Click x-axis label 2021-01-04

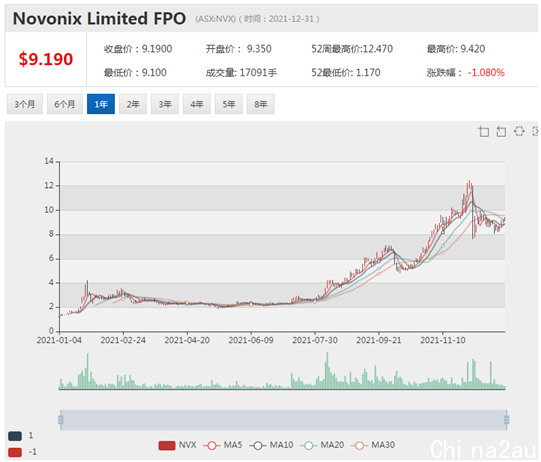point(59,341)
